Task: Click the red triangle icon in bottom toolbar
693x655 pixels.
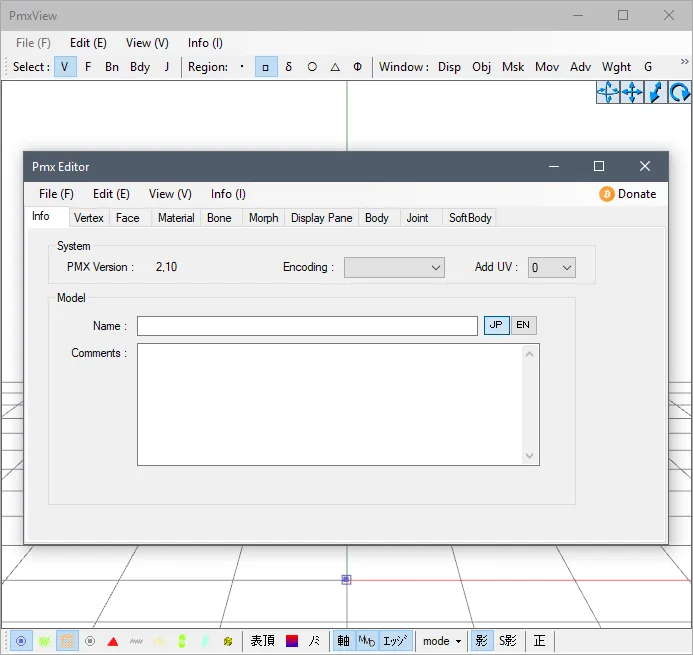Action: [113, 641]
